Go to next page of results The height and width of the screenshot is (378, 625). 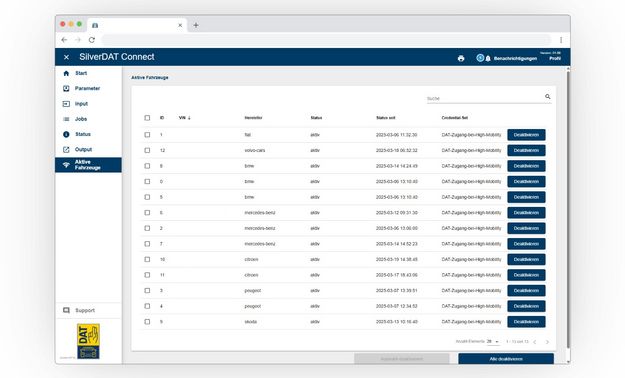pos(547,342)
